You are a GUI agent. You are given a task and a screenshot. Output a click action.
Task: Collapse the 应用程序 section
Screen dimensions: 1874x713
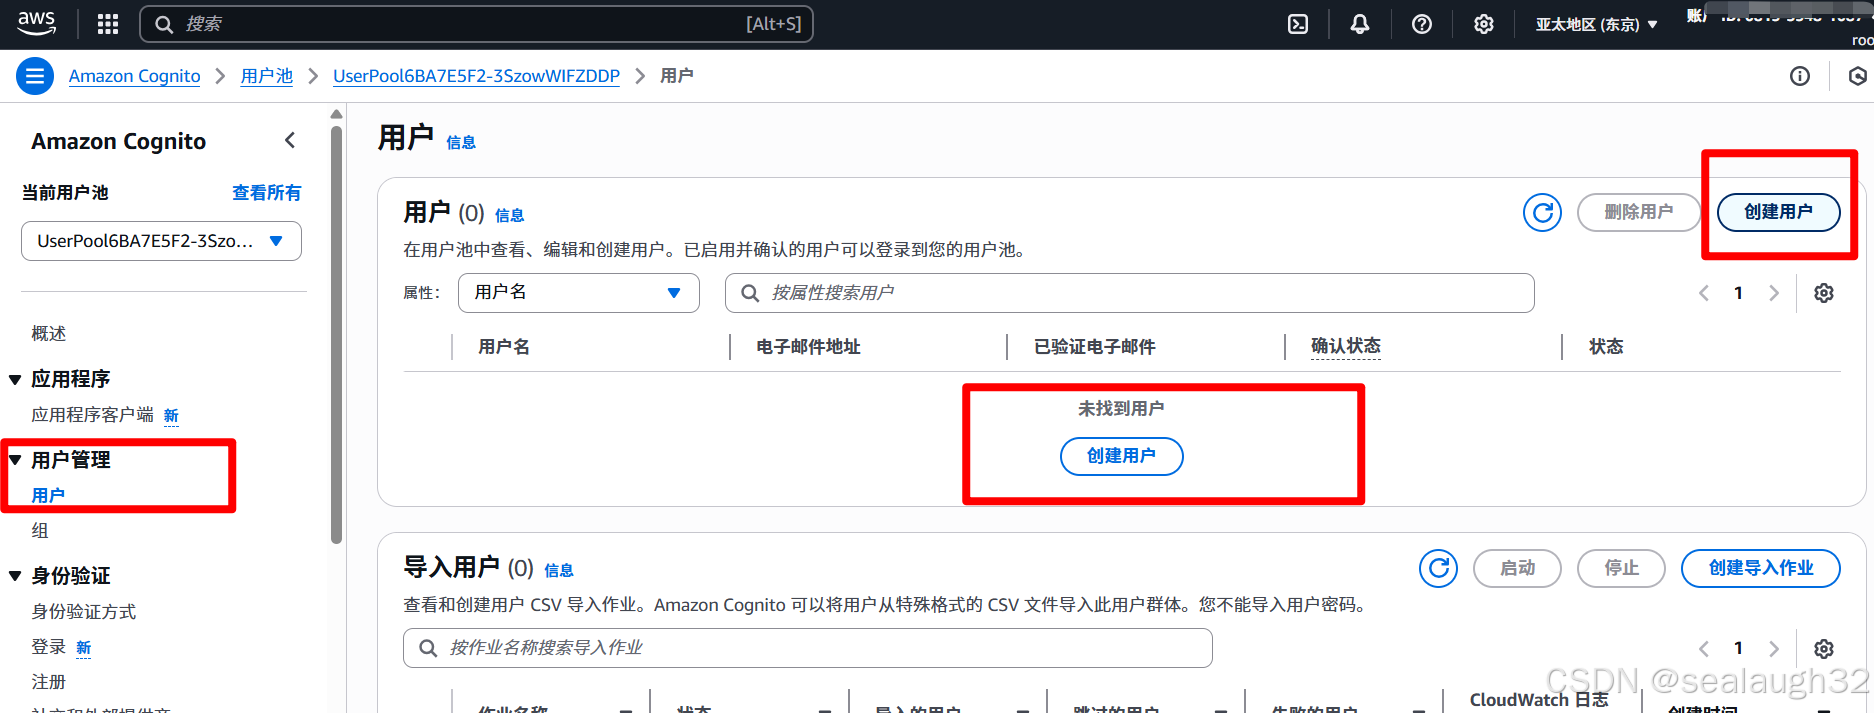point(15,379)
